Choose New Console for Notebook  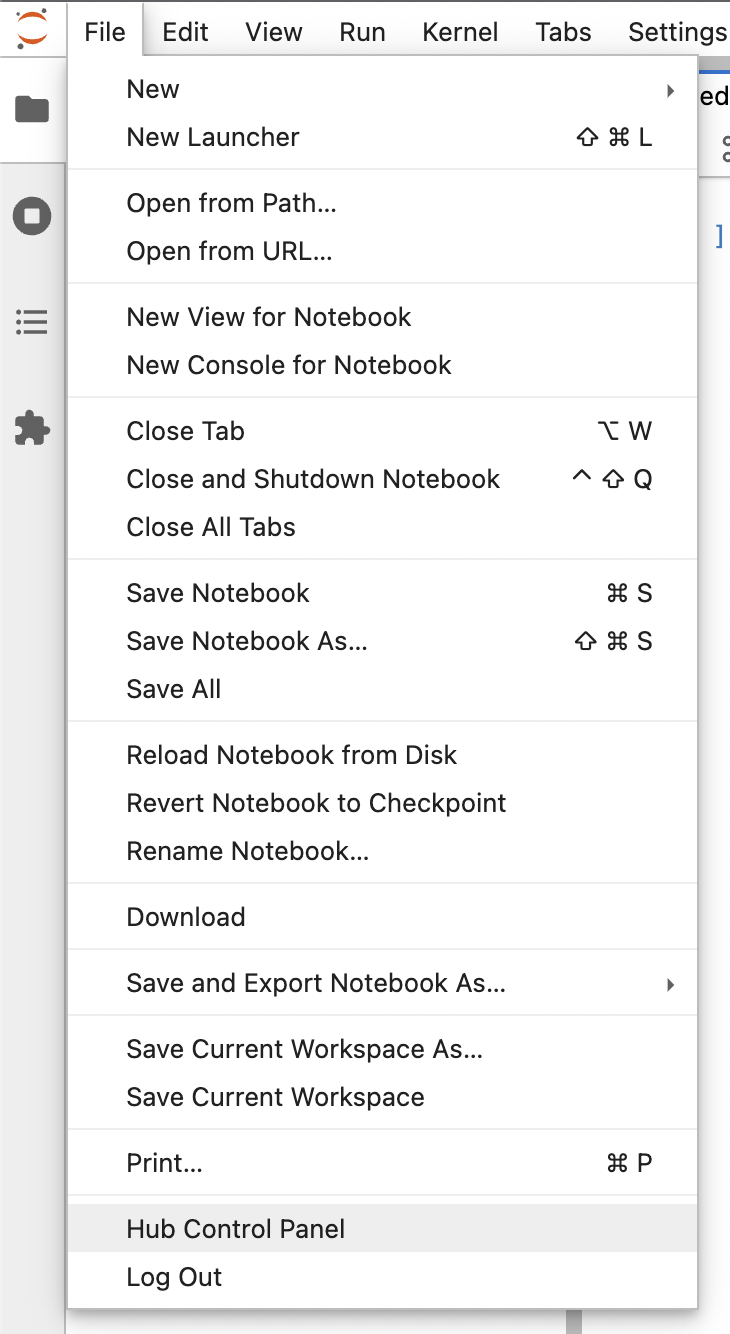click(x=382, y=365)
